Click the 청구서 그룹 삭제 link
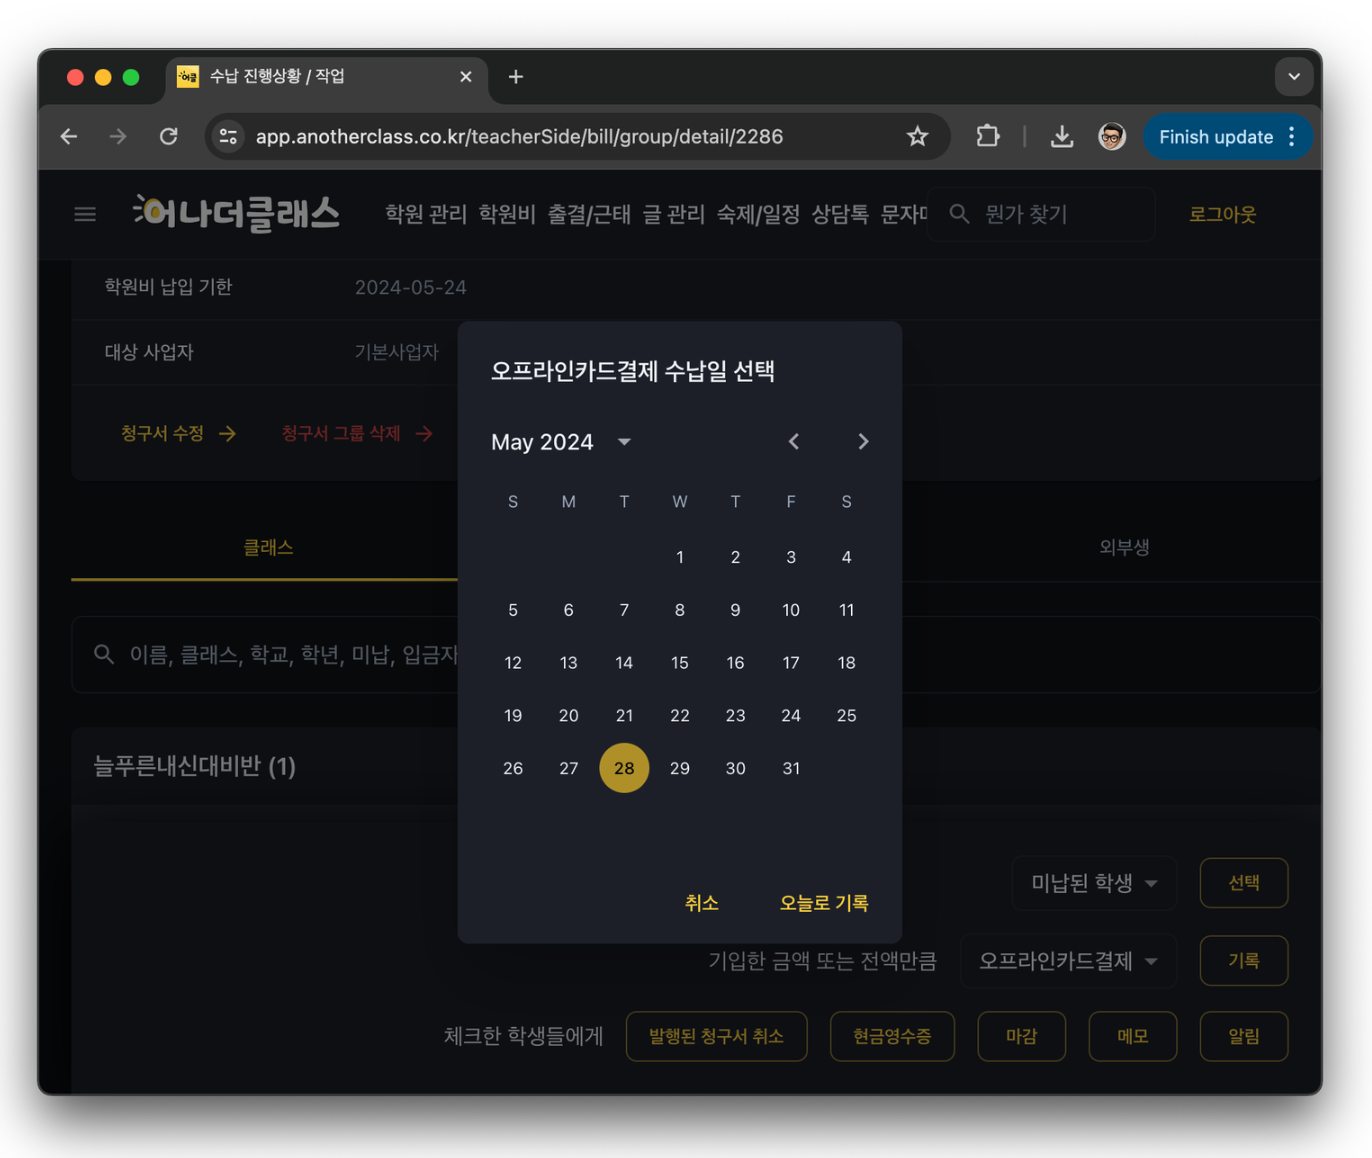This screenshot has width=1372, height=1158. point(357,433)
